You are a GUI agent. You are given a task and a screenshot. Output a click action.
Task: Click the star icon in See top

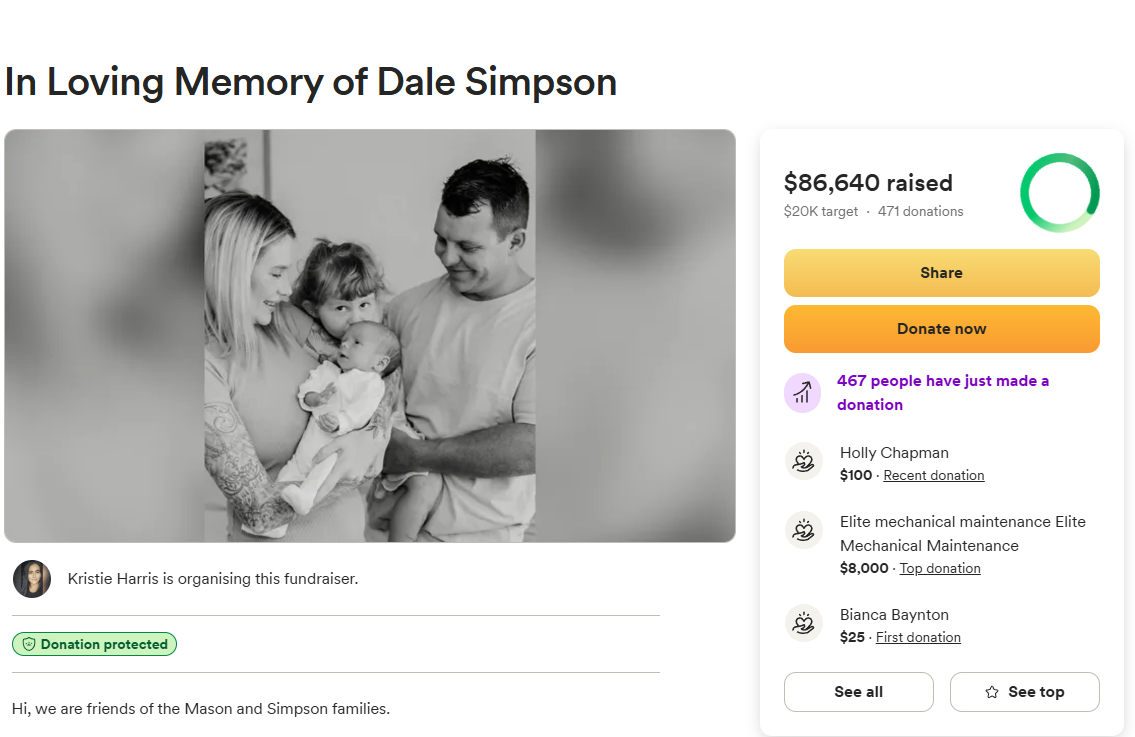point(992,692)
